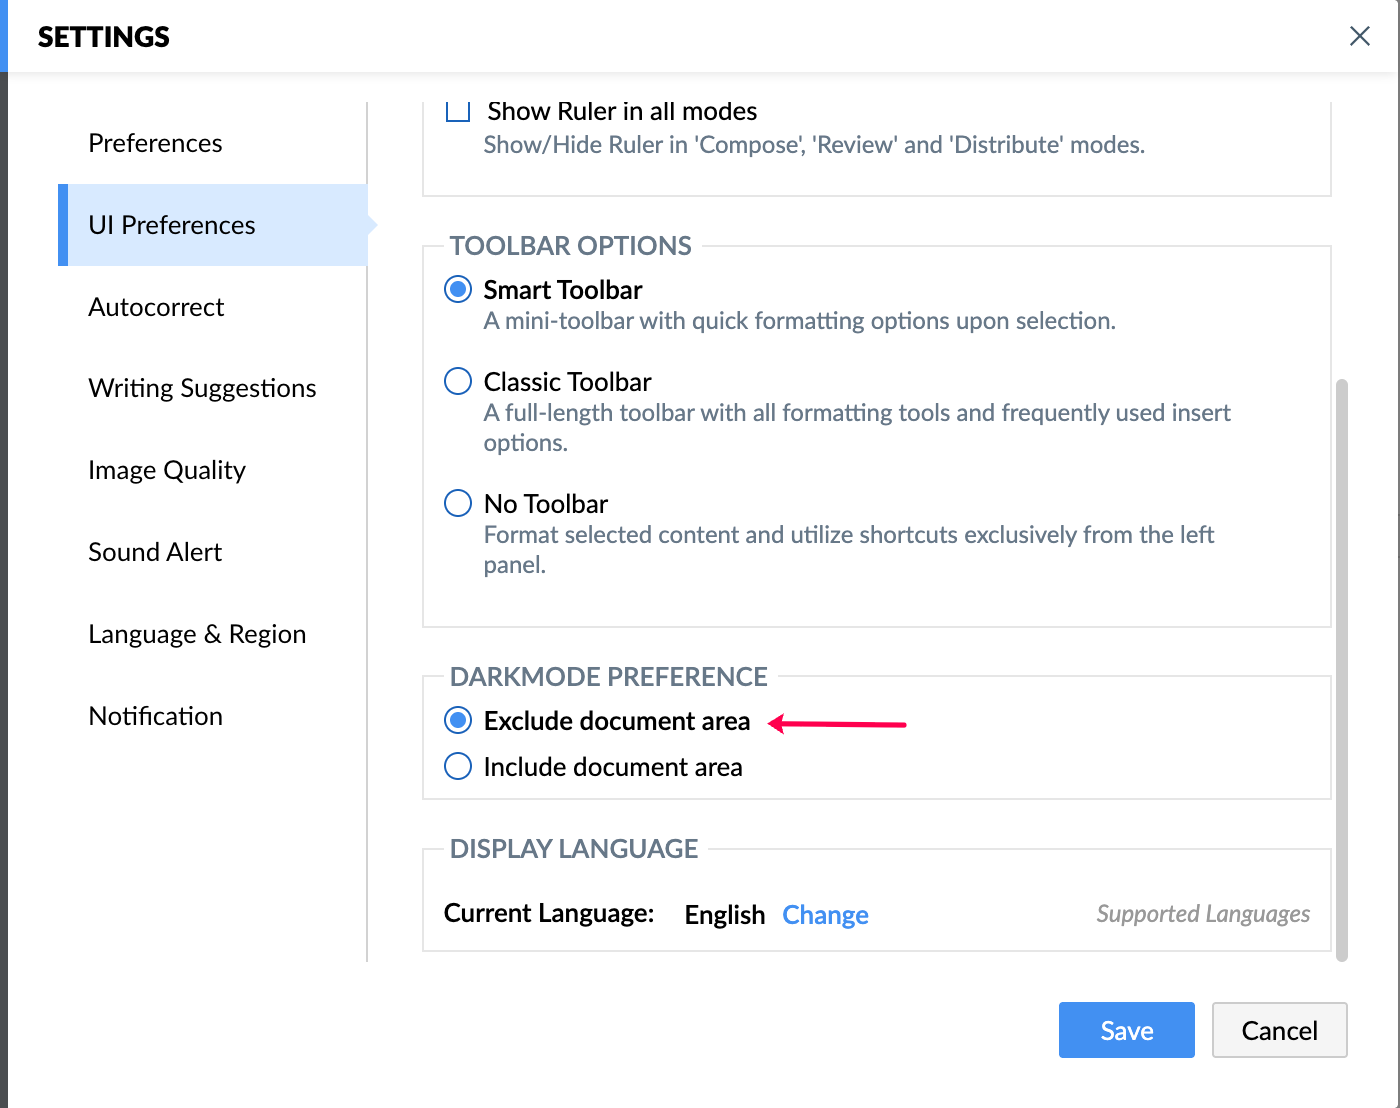Switch to UI Preferences section
Image resolution: width=1400 pixels, height=1108 pixels.
click(x=172, y=225)
